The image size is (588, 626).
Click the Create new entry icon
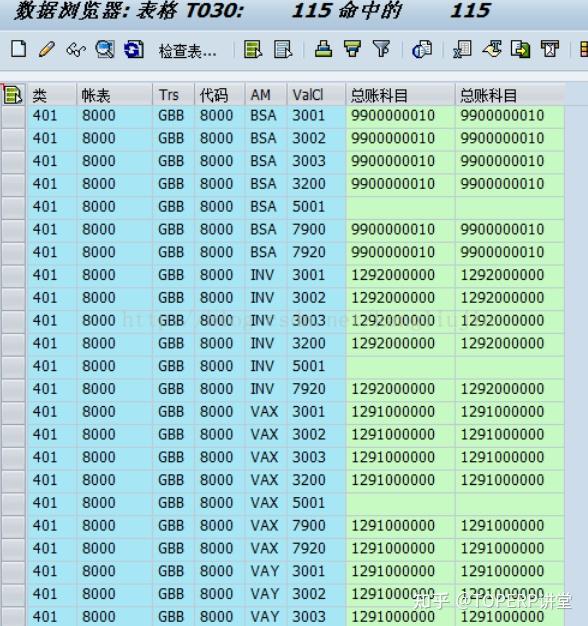point(18,50)
